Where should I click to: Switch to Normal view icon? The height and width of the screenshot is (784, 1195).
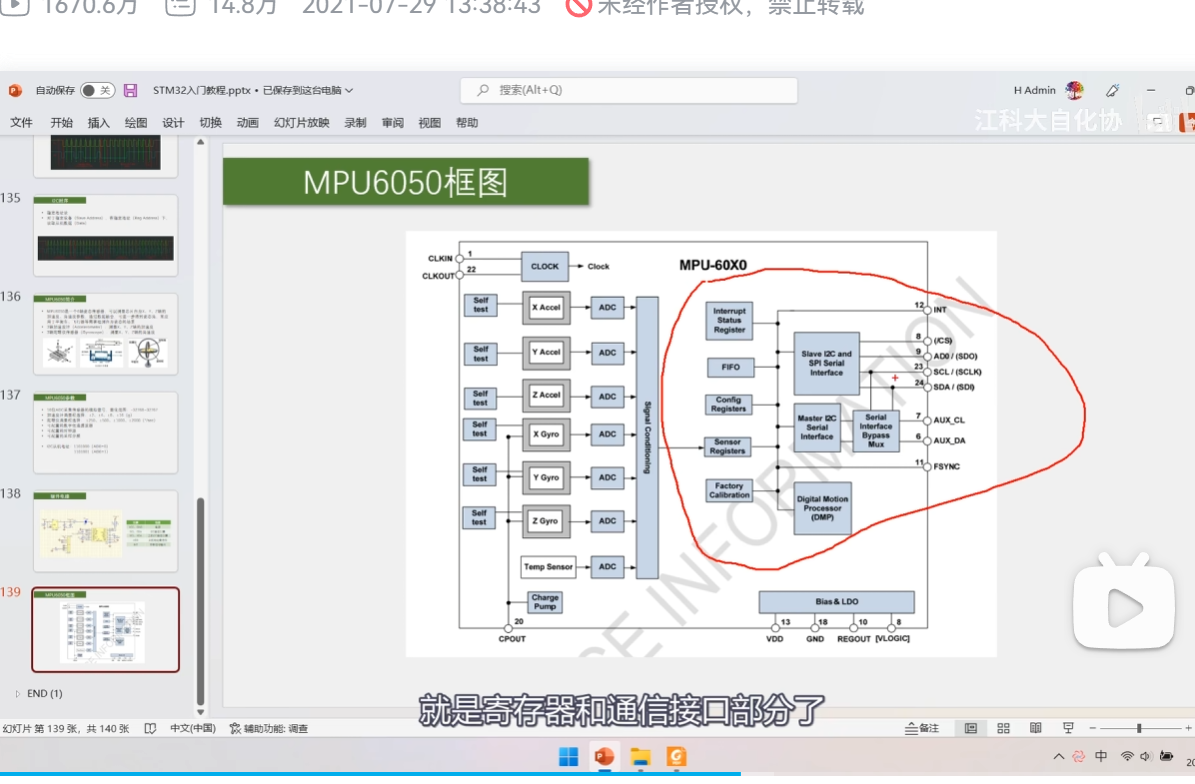[x=971, y=728]
